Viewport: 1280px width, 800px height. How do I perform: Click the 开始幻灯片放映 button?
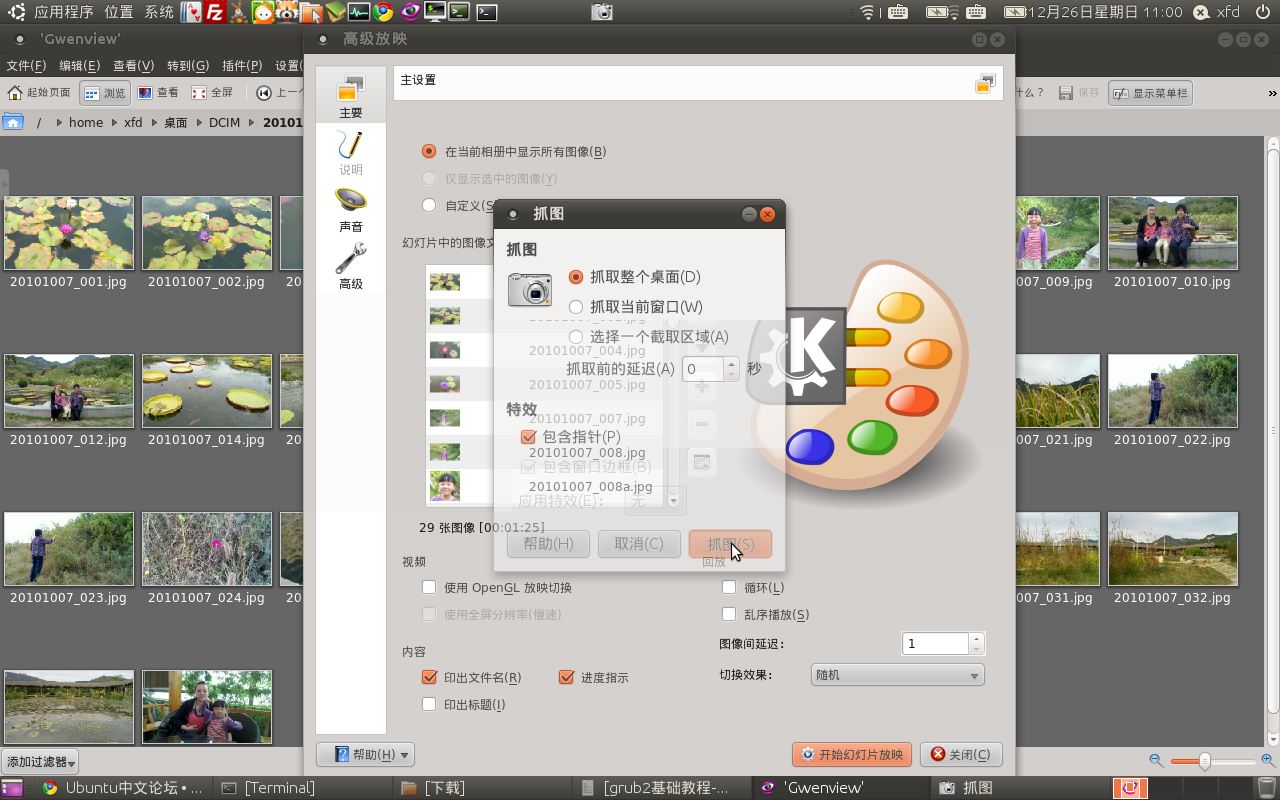tap(852, 755)
